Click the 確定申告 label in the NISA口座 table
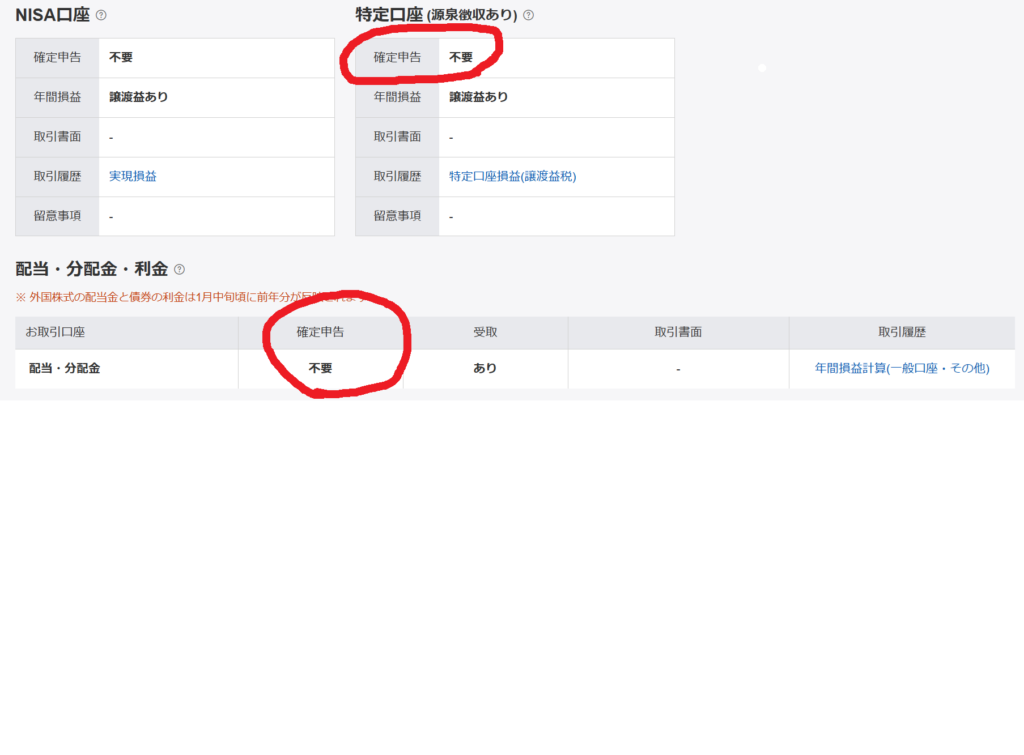This screenshot has width=1024, height=755. (x=57, y=58)
